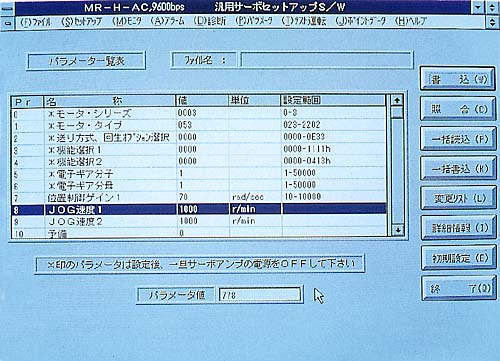Open the (F)ファイル menu
Image resolution: width=500 pixels, height=361 pixels.
pos(35,22)
